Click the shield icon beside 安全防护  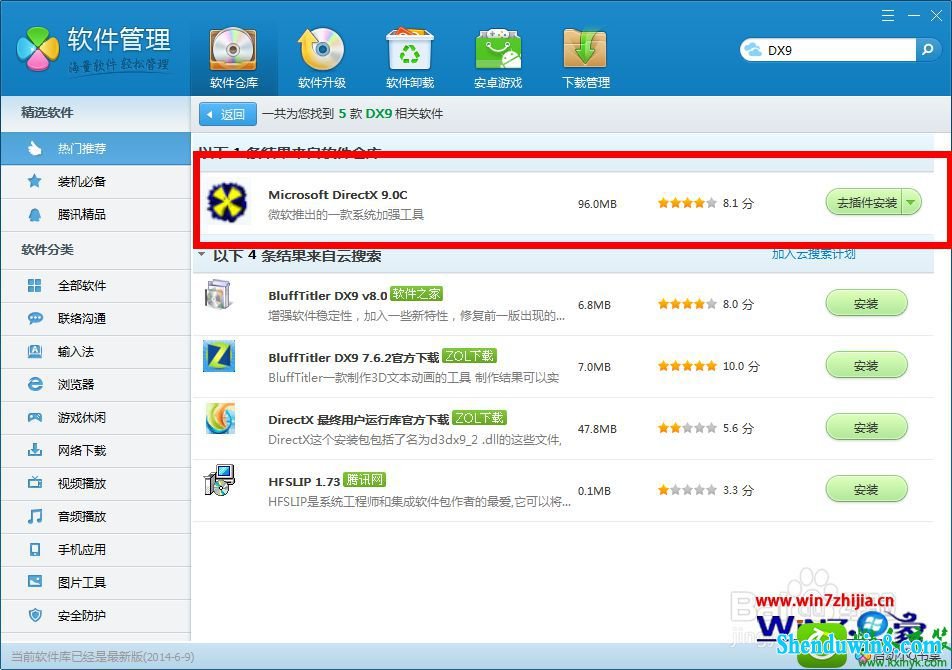[x=35, y=615]
